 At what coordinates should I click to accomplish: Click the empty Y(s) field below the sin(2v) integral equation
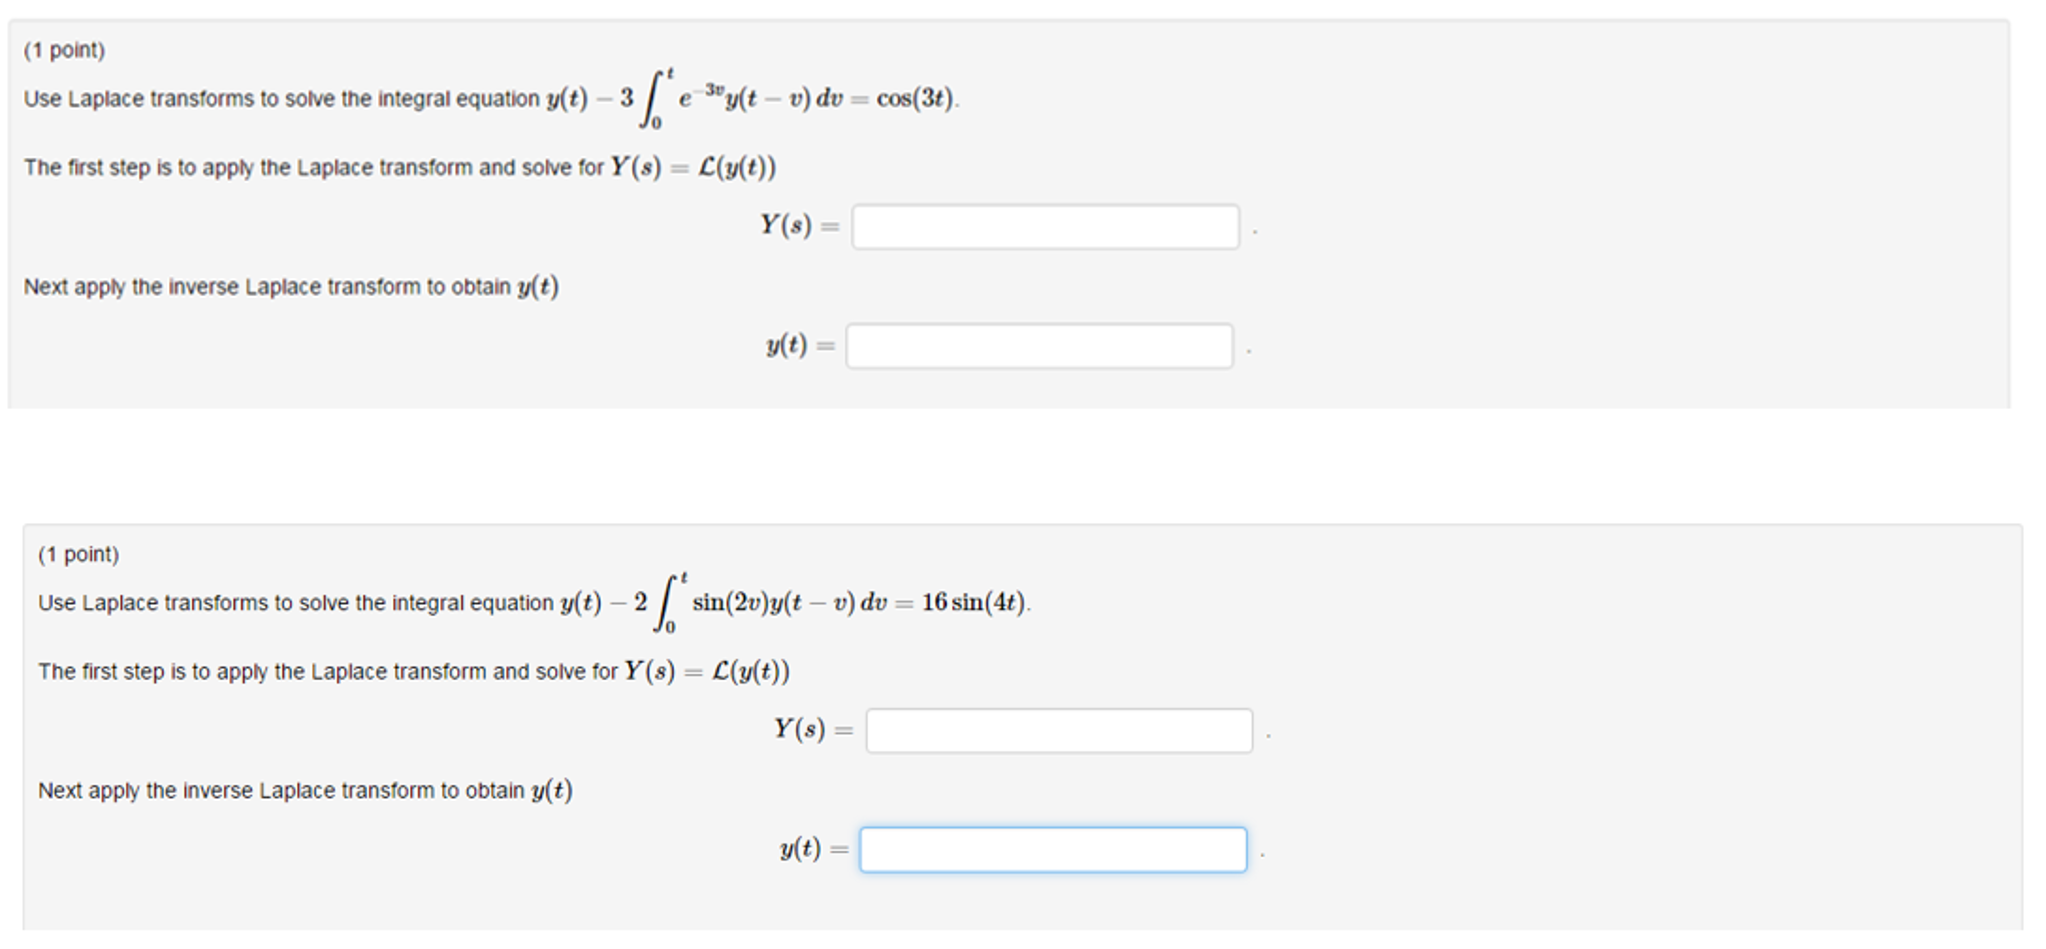point(1060,731)
